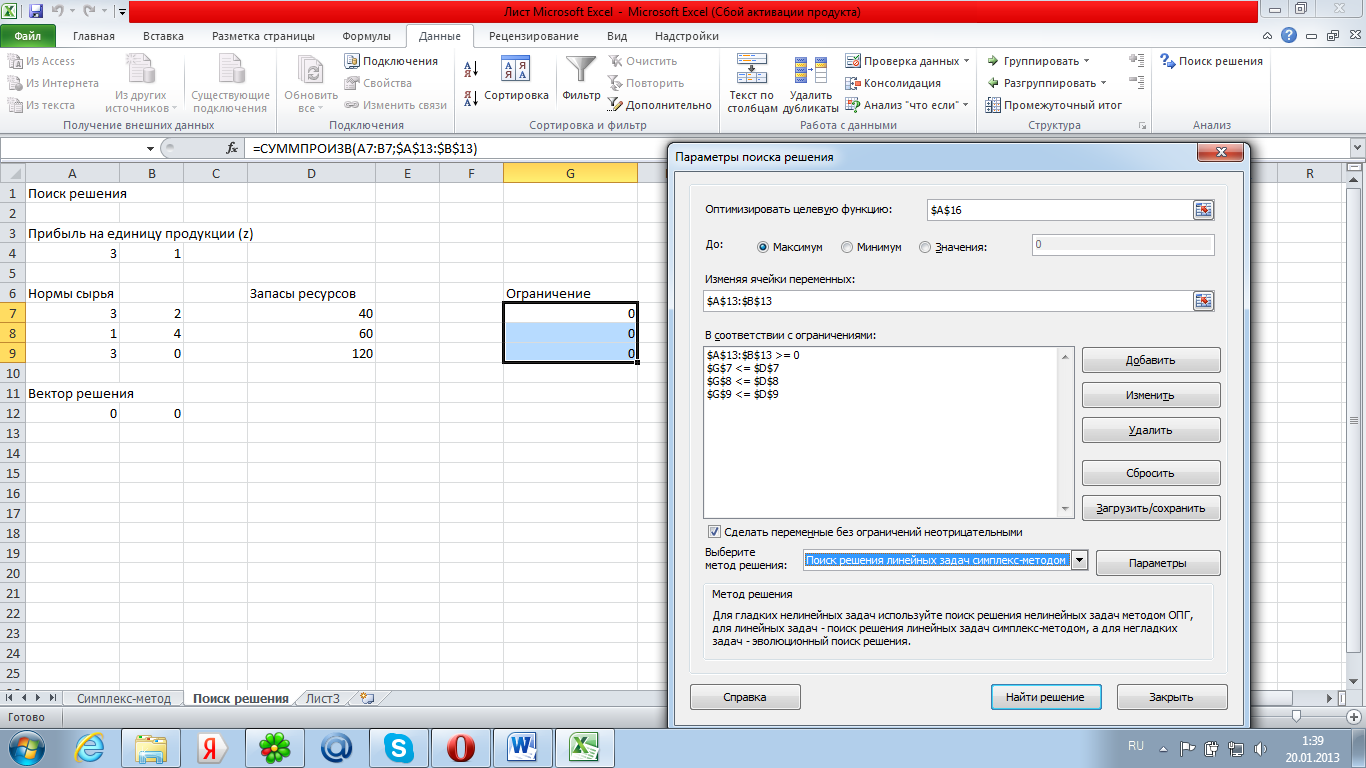This screenshot has height=768, width=1366.
Task: Open the Name Box dropdown arrow
Action: coord(152,148)
